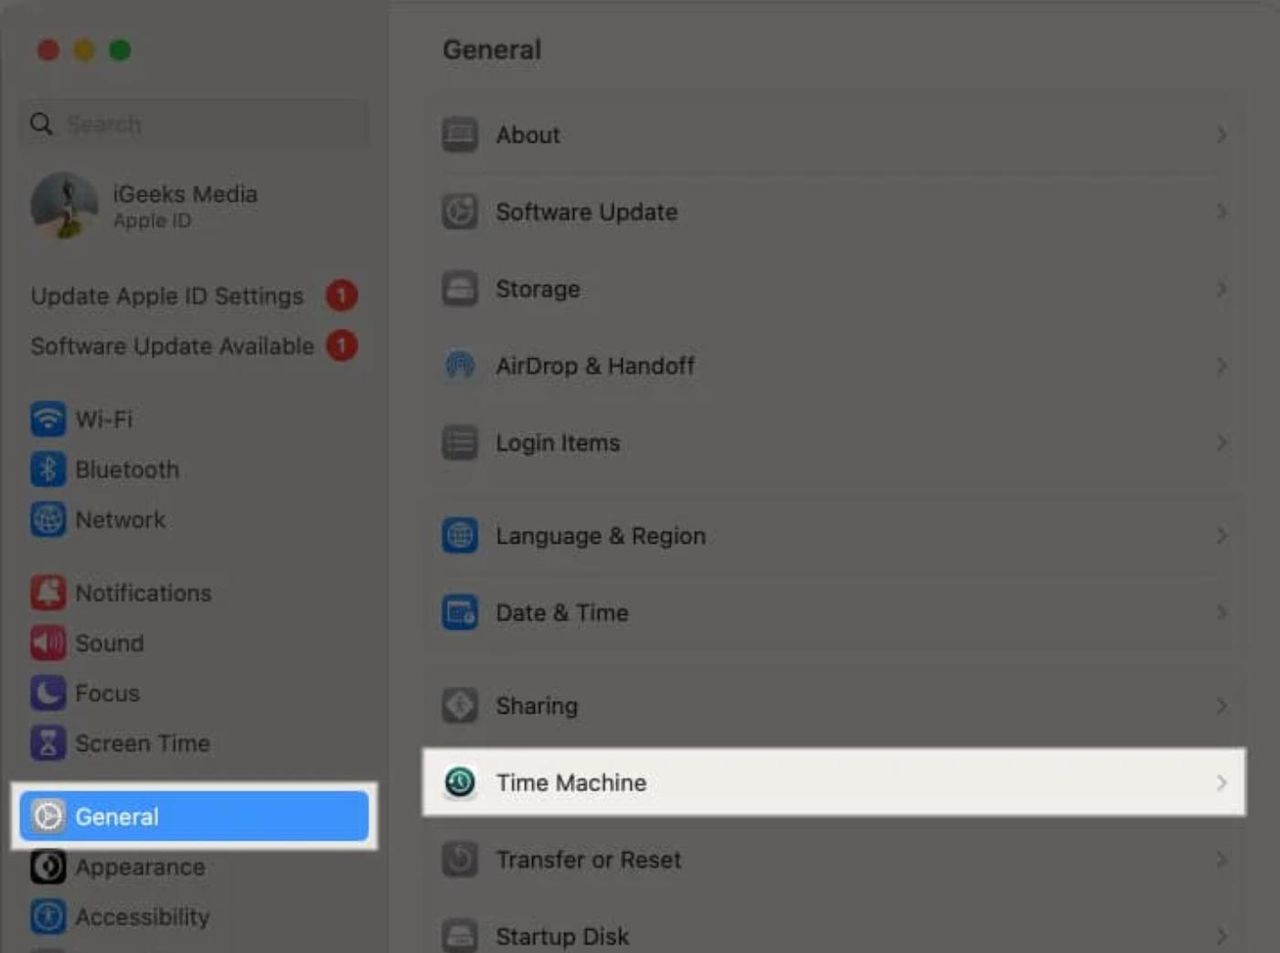The image size is (1280, 953).
Task: Click the Language & Region globe icon
Action: coord(460,536)
